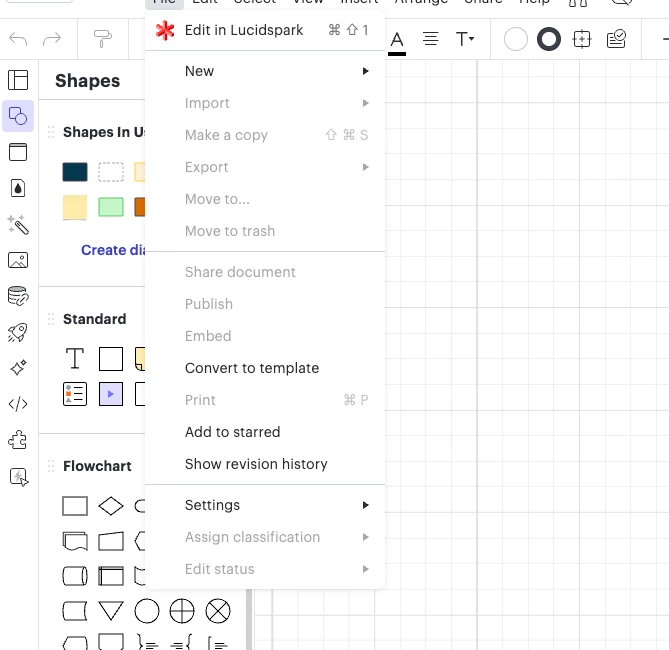
Task: Select Move to trash menu entry
Action: (x=265, y=231)
